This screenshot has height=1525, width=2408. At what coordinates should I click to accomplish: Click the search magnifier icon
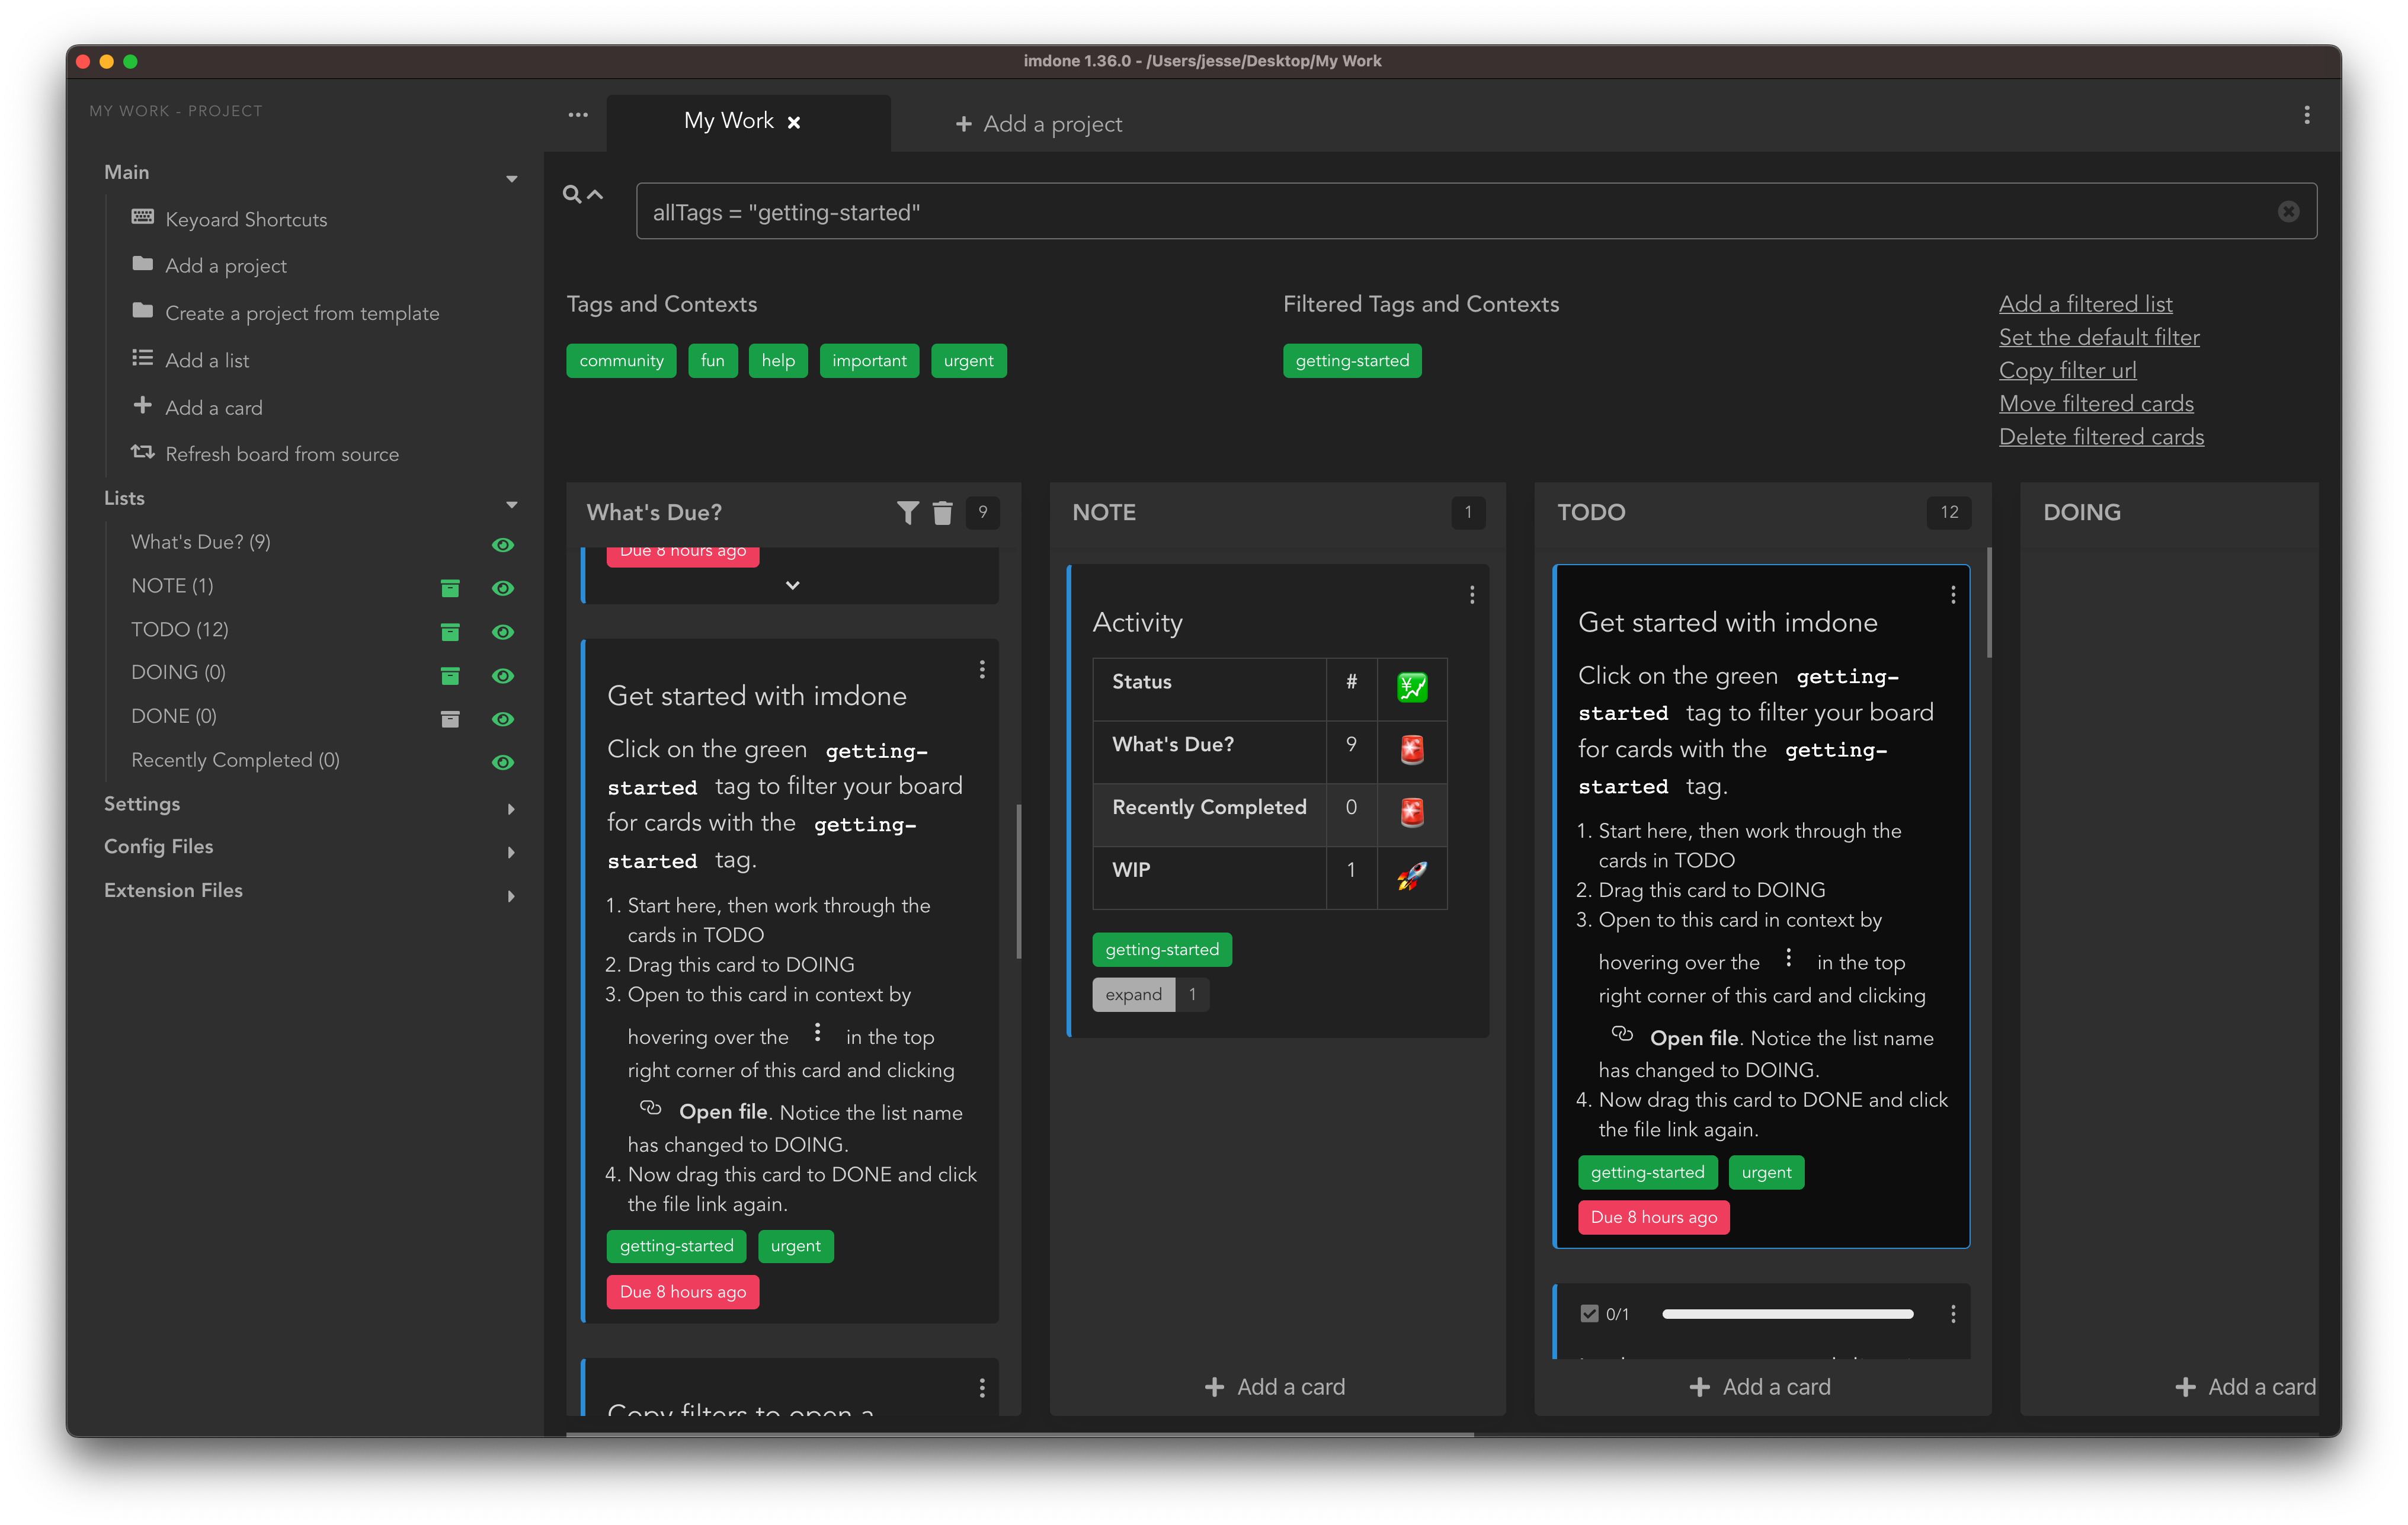[x=572, y=194]
